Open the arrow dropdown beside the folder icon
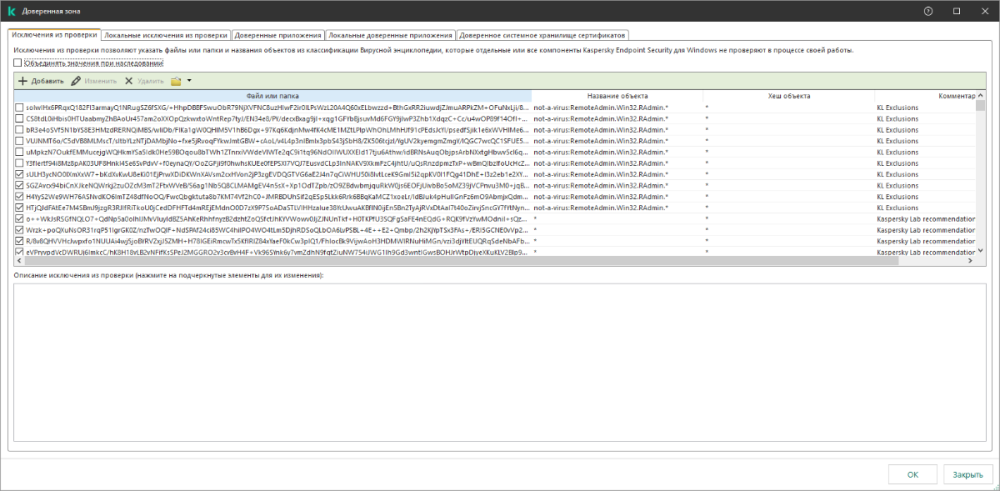1000x491 pixels. click(x=189, y=82)
